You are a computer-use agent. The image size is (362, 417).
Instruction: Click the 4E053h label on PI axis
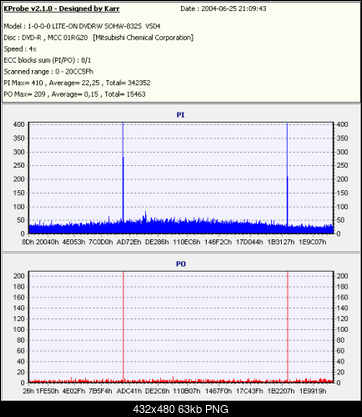(74, 242)
